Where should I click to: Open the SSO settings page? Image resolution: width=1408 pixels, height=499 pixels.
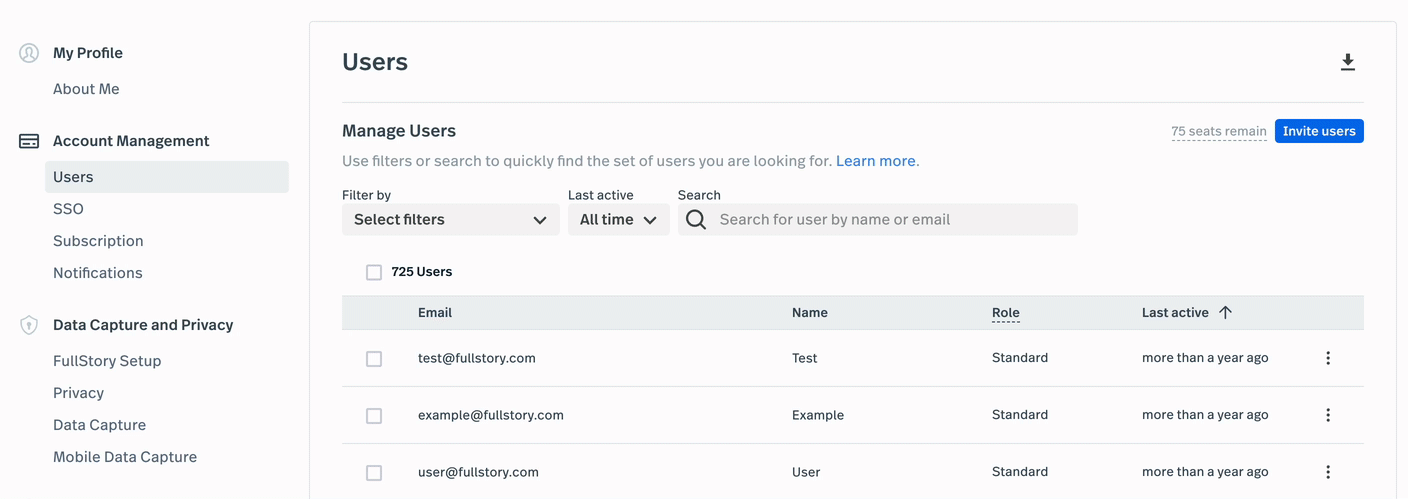click(x=68, y=209)
